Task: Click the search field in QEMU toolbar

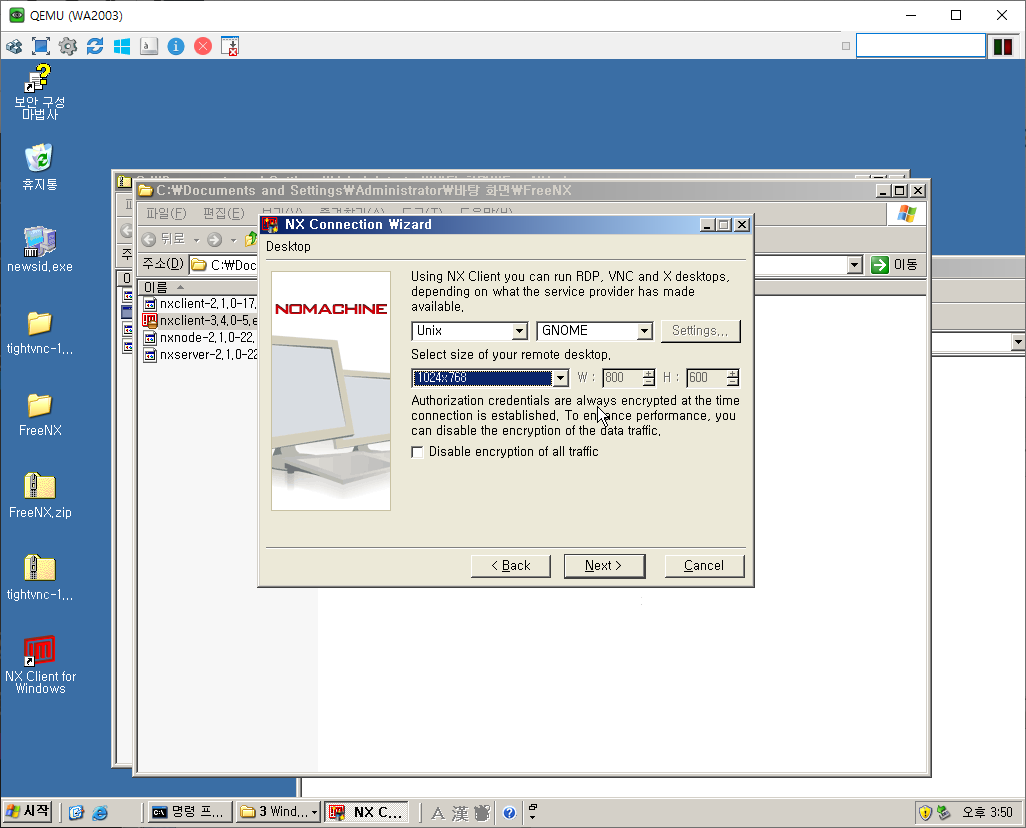Action: pos(921,46)
